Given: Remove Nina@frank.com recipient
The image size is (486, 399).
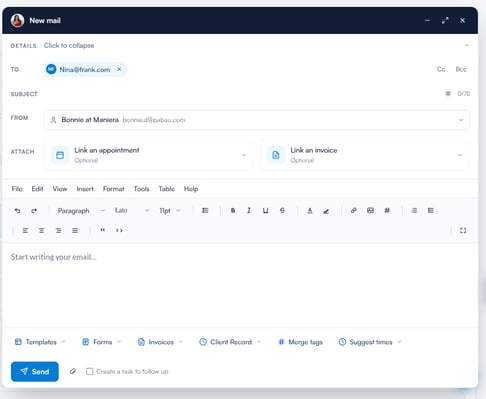Looking at the screenshot, I should (x=119, y=69).
